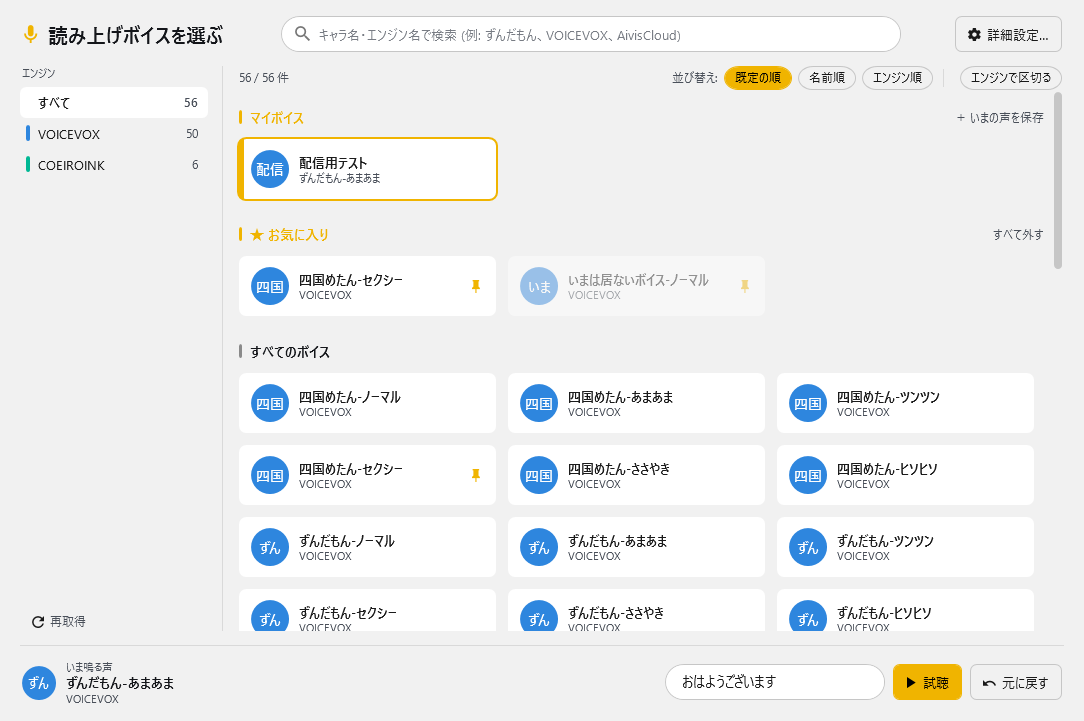Click the マイボイス section heading
The height and width of the screenshot is (721, 1084).
(x=277, y=118)
